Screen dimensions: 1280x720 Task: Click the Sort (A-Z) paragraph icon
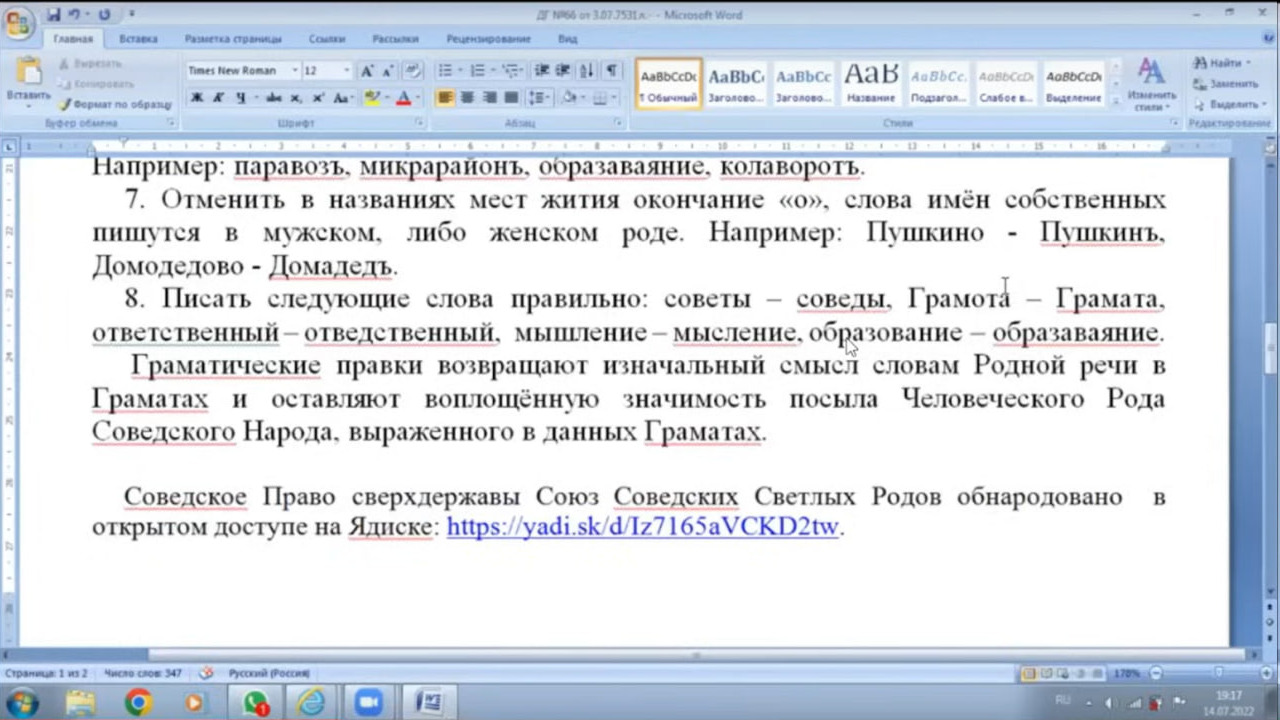tap(587, 71)
